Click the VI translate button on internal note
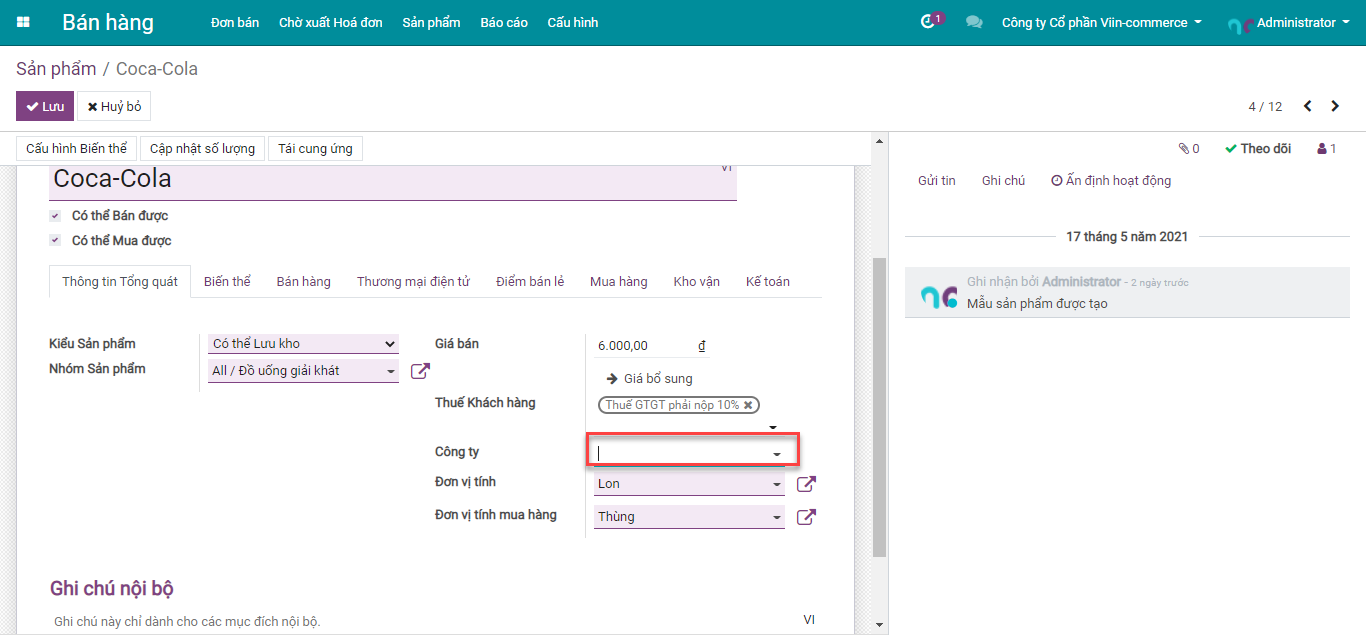Viewport: 1366px width, 635px height. 809,620
